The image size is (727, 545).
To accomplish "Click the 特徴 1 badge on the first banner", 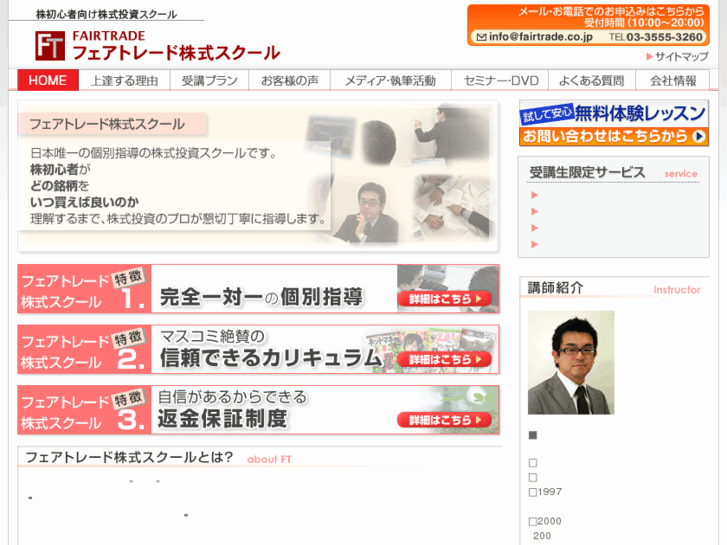I will 129,278.
